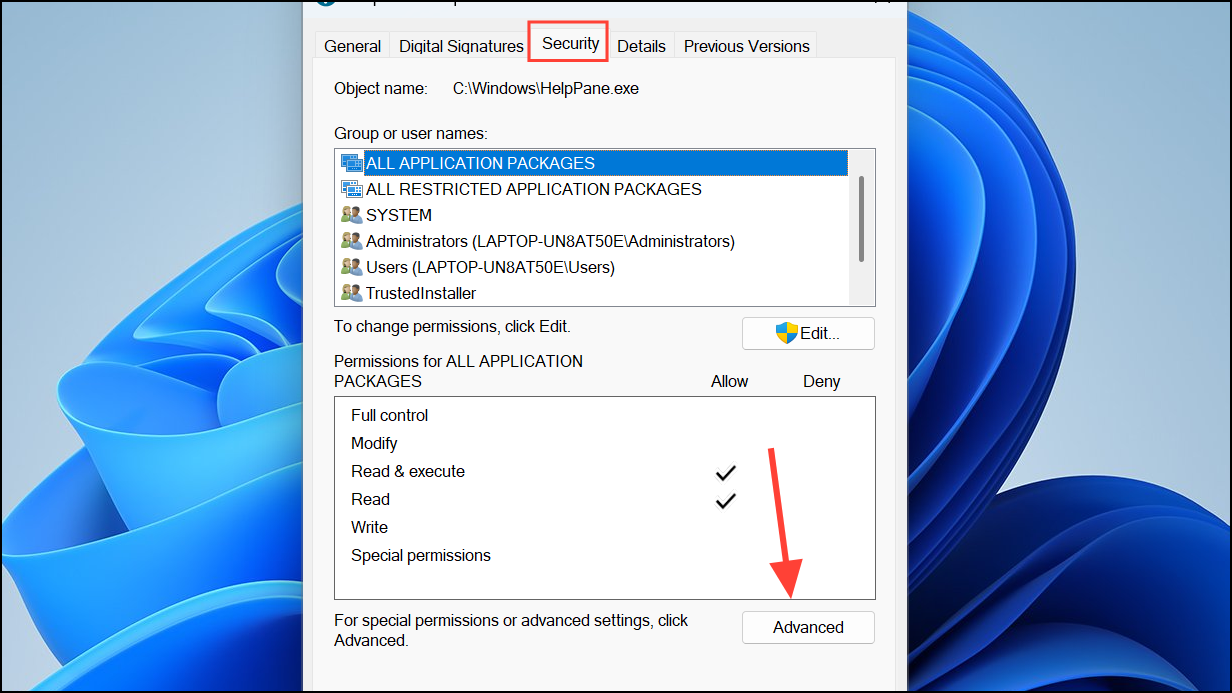1232x693 pixels.
Task: Click the Deny cell for Full control
Action: tap(821, 415)
